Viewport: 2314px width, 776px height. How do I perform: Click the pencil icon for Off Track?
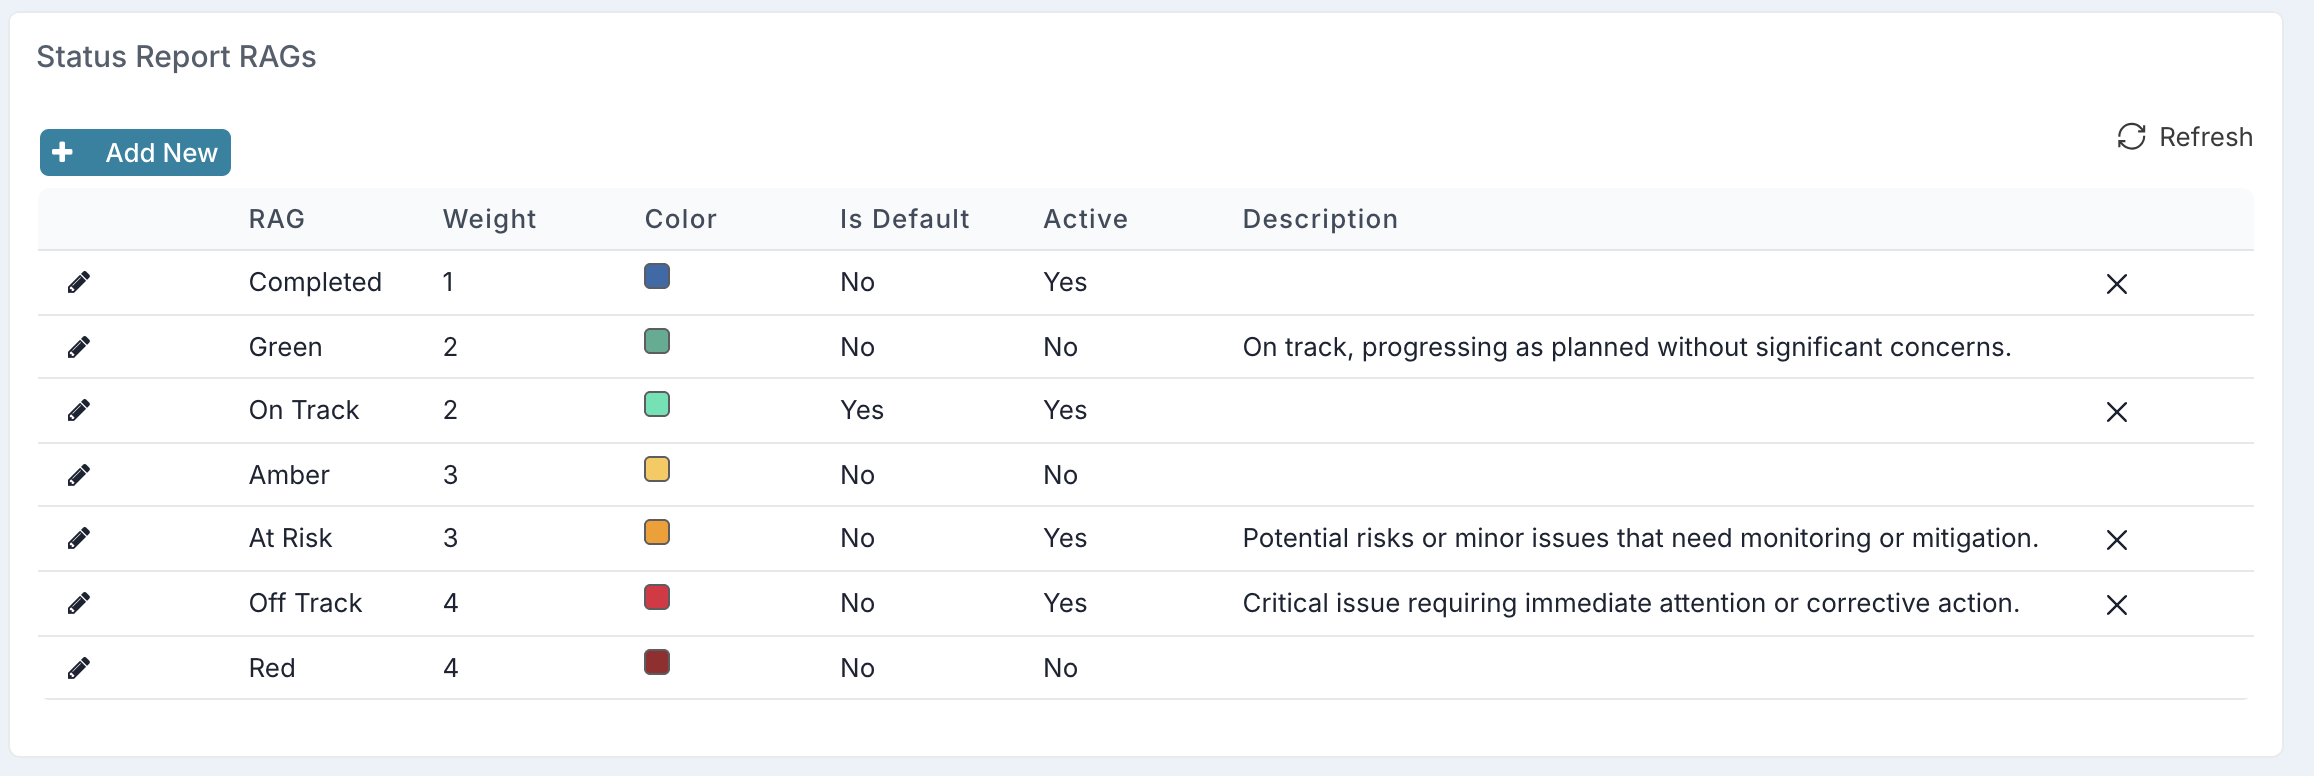point(79,603)
